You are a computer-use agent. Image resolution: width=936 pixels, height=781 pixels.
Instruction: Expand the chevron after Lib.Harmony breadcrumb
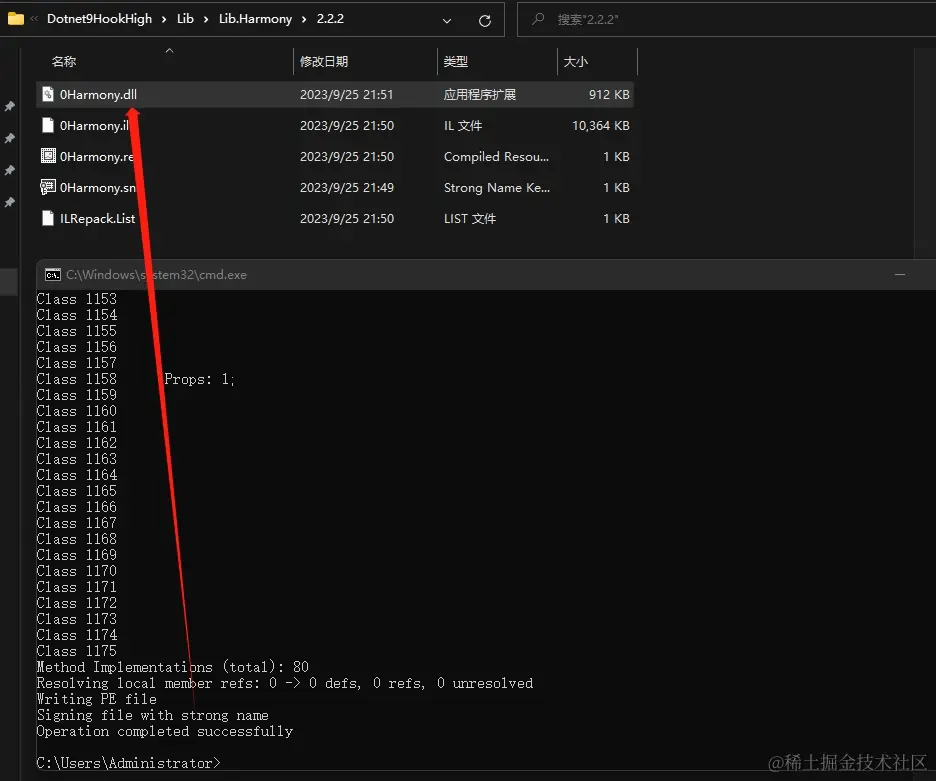click(304, 19)
